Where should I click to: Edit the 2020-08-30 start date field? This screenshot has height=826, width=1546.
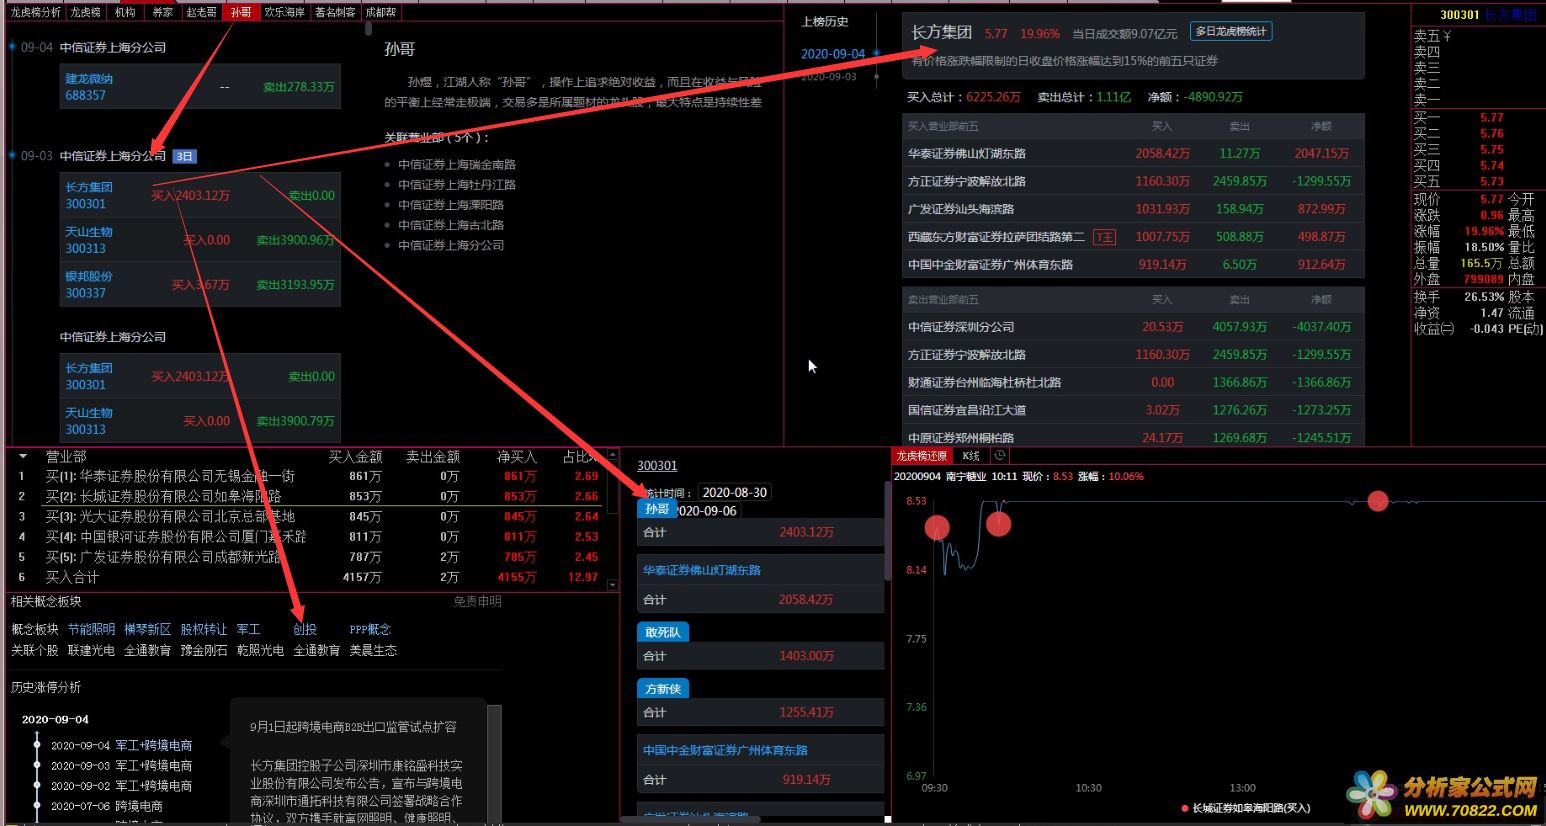(x=734, y=492)
